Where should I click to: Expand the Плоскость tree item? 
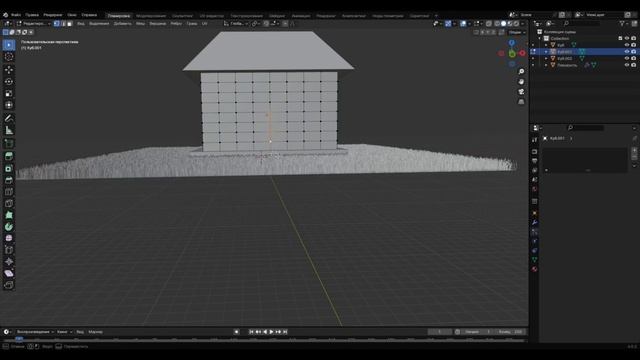pos(546,65)
